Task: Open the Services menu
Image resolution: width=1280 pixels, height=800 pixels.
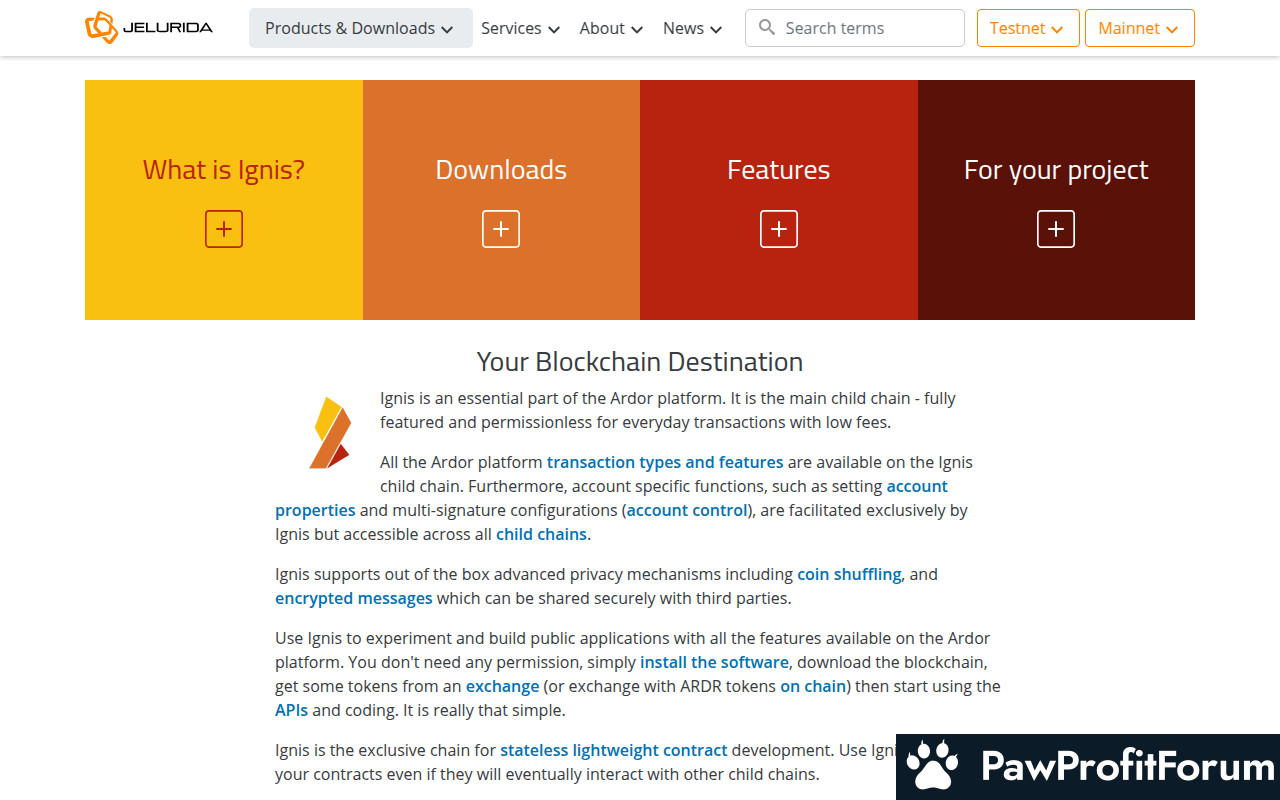Action: (x=520, y=28)
